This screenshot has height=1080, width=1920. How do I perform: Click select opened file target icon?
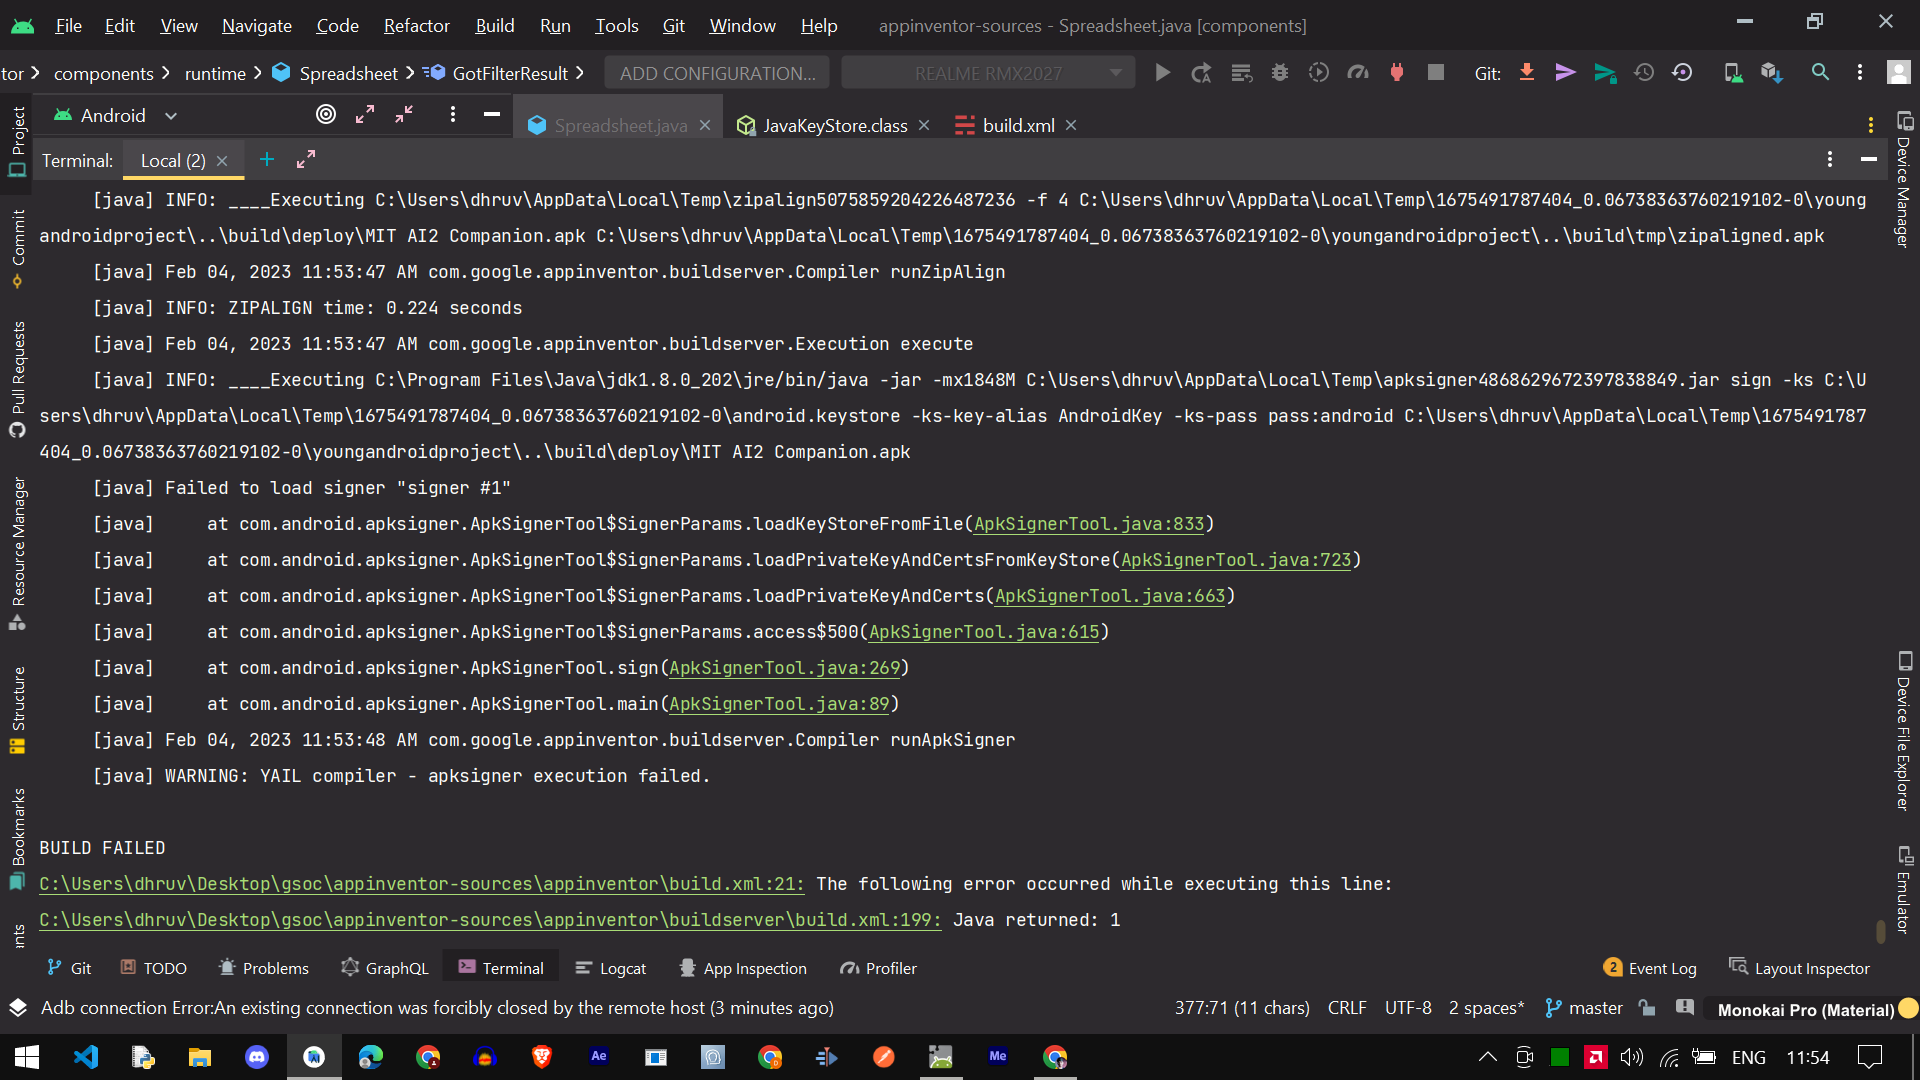point(325,115)
